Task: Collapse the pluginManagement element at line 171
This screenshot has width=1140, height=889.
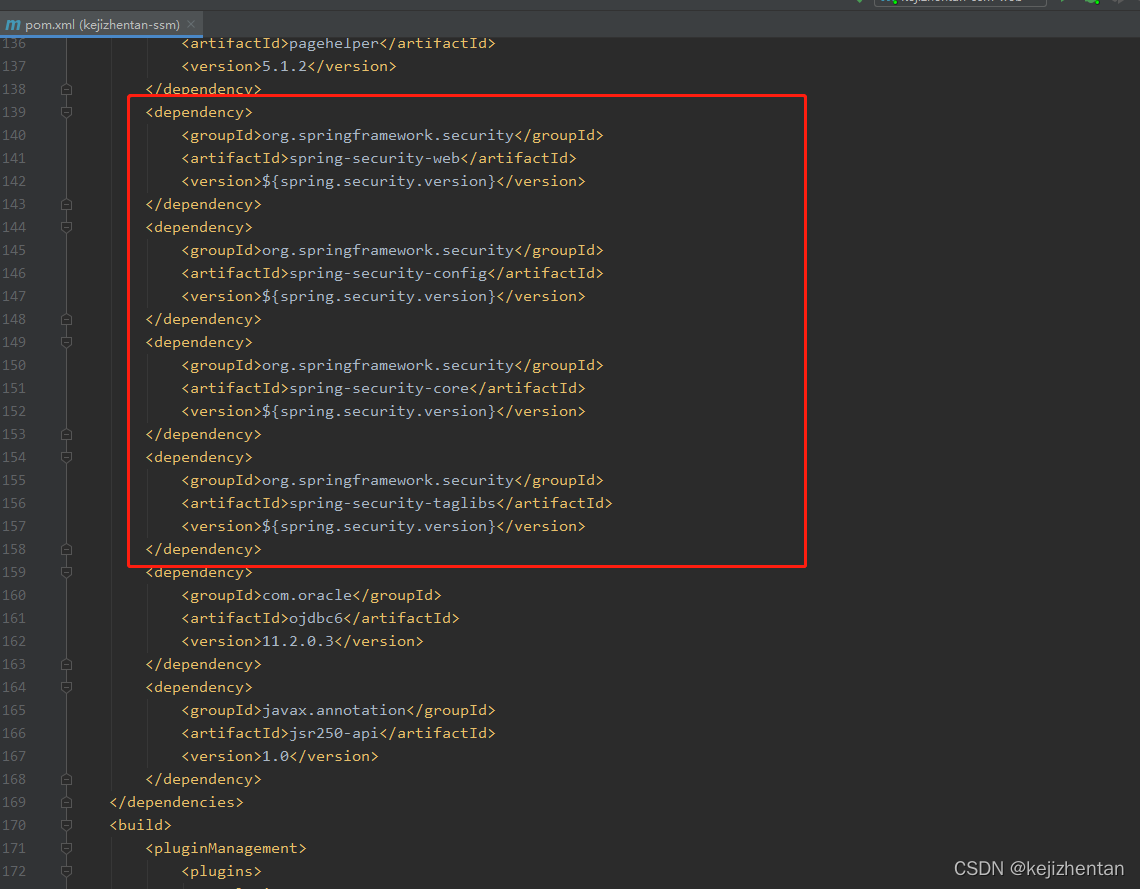Action: (66, 848)
